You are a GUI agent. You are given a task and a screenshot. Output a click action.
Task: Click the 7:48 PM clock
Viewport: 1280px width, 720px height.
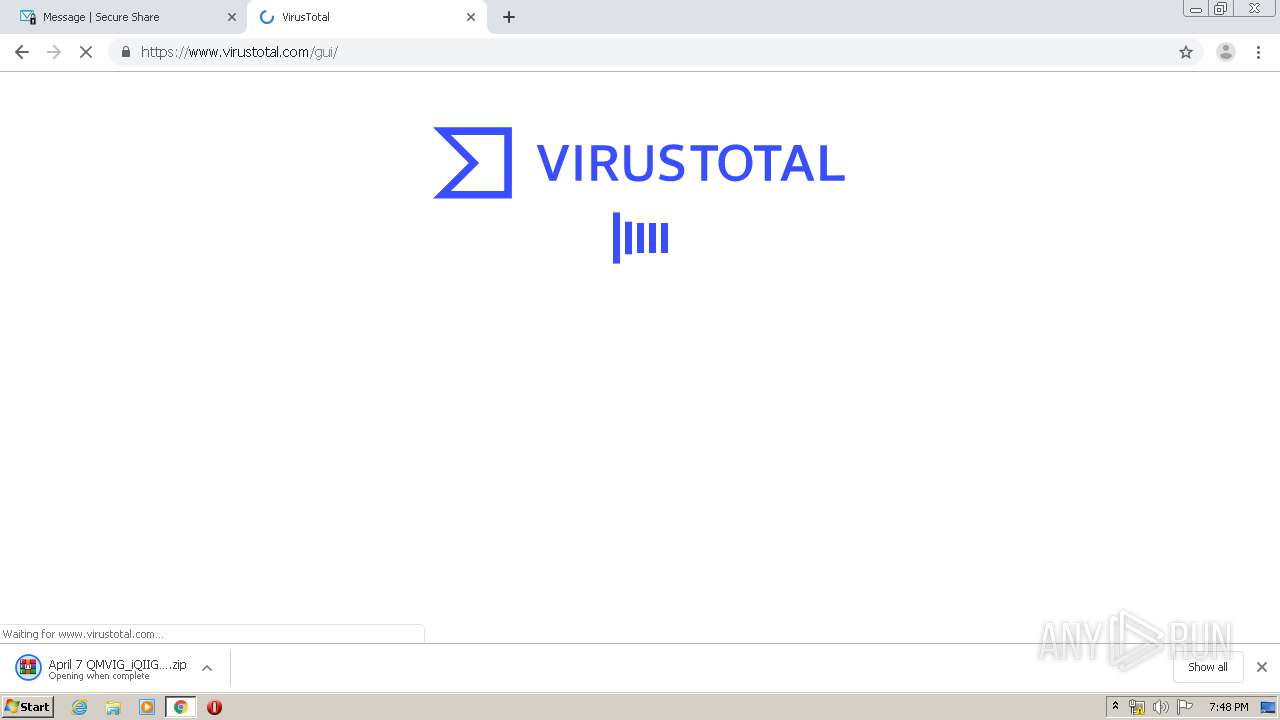[x=1228, y=707]
